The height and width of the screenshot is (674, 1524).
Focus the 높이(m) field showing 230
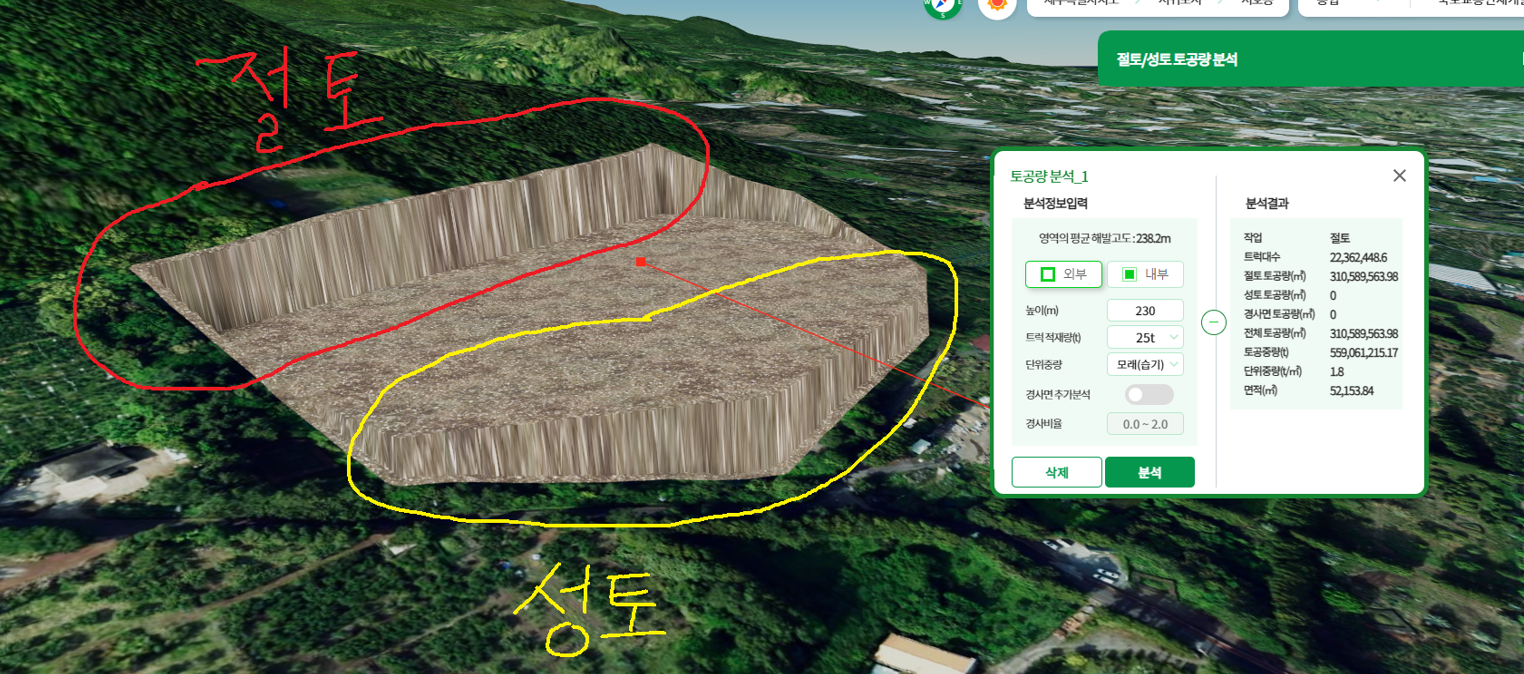pos(1145,310)
